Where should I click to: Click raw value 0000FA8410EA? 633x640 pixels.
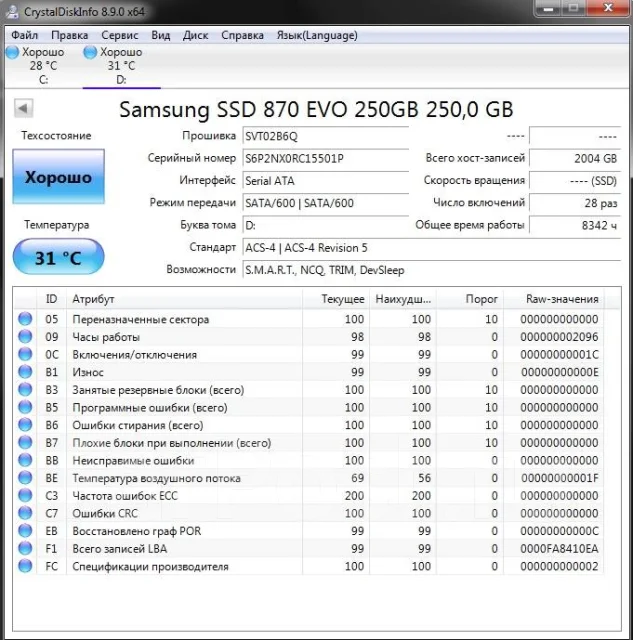pyautogui.click(x=559, y=549)
